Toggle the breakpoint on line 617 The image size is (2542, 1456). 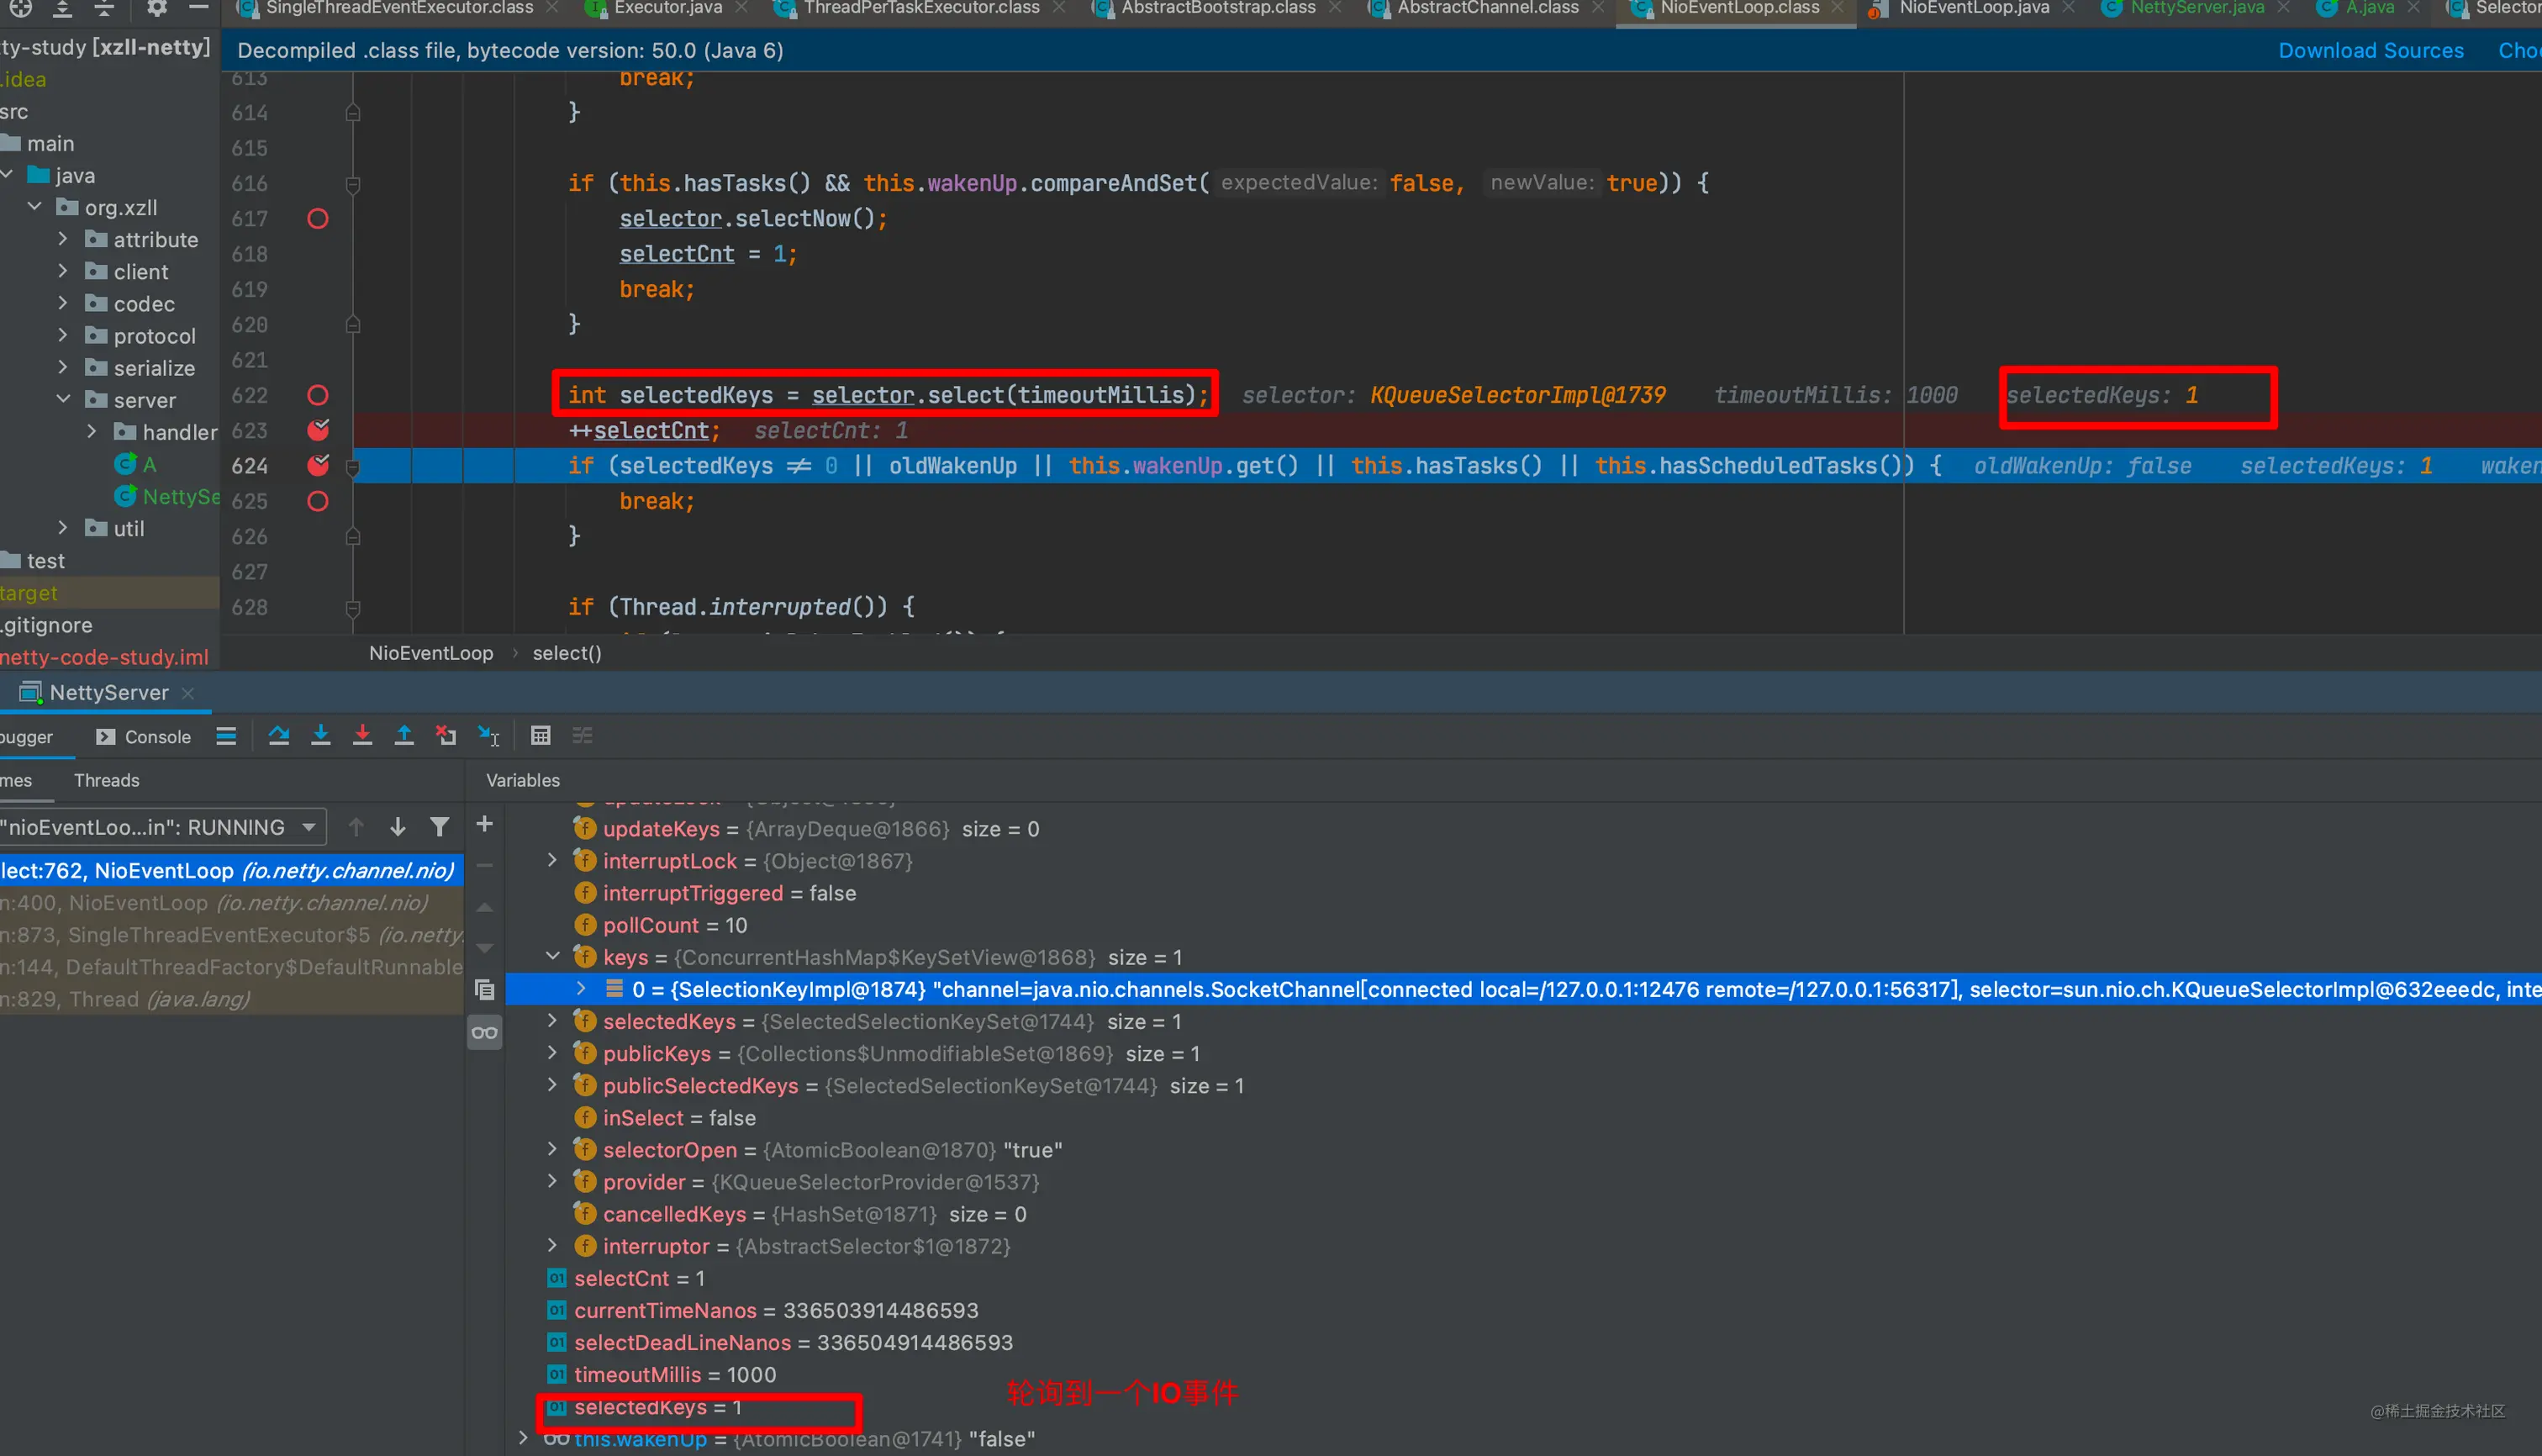click(x=318, y=219)
